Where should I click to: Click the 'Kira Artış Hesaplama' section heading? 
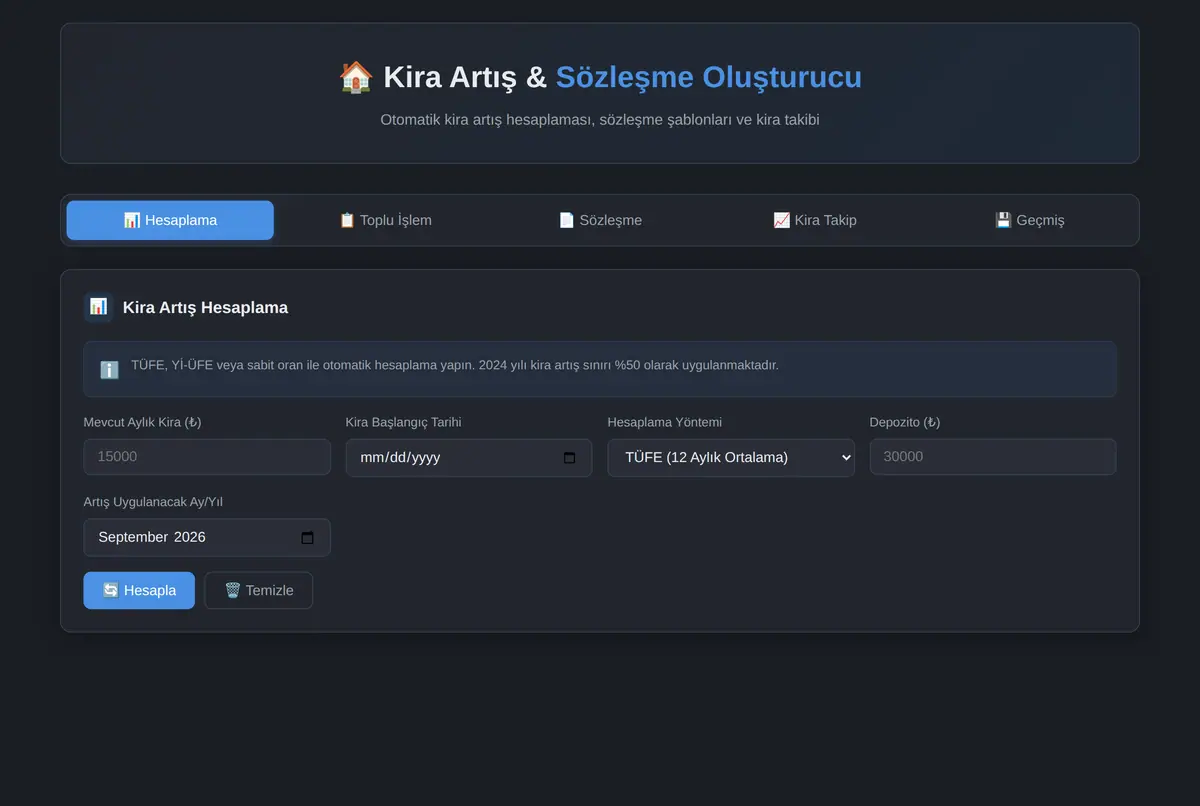click(205, 307)
